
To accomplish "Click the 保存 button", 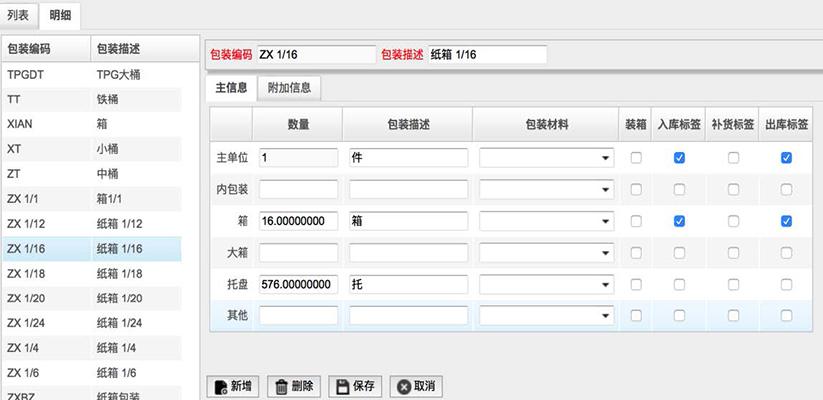I will coord(355,387).
